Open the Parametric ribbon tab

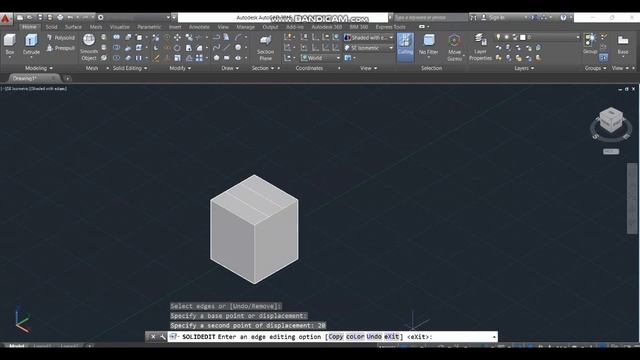(149, 27)
